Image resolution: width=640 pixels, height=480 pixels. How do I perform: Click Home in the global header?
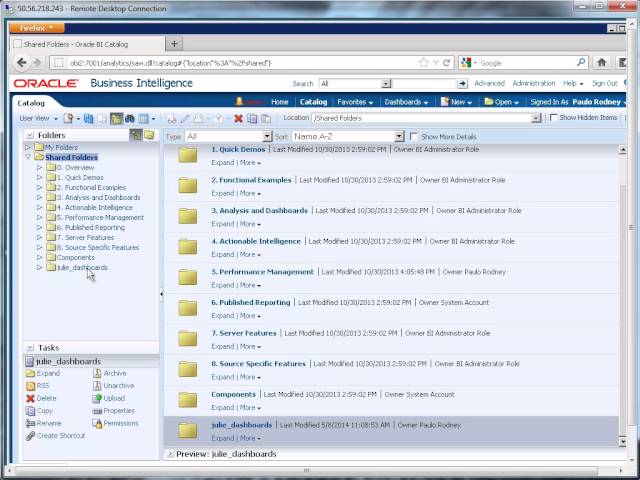point(280,102)
